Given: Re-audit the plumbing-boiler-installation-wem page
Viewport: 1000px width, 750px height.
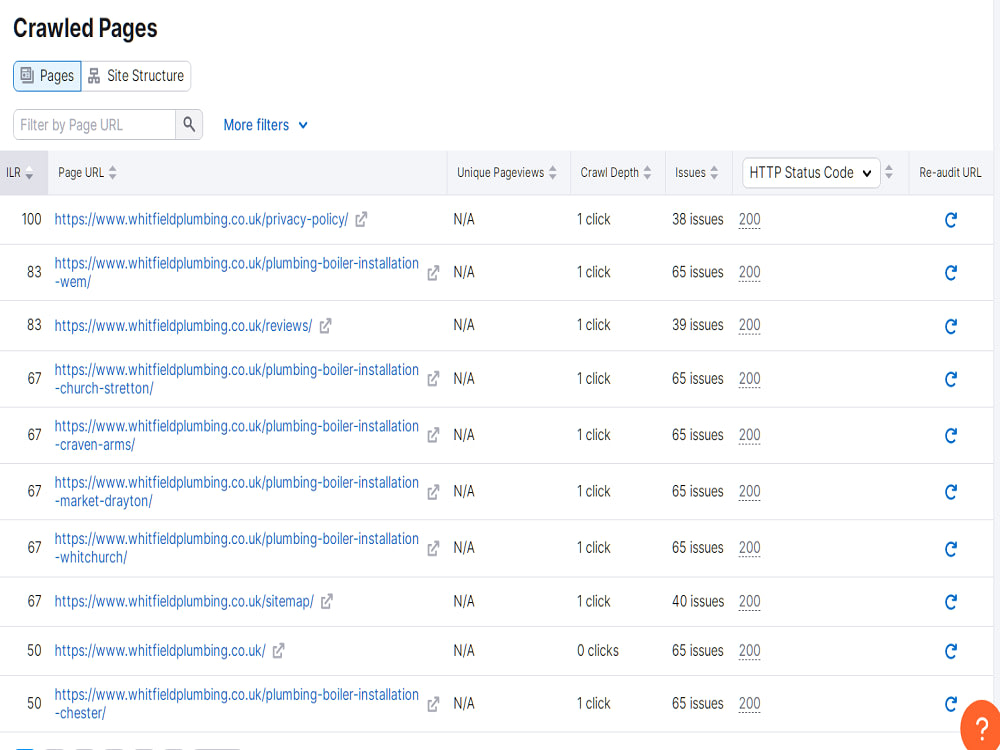Looking at the screenshot, I should [x=950, y=273].
